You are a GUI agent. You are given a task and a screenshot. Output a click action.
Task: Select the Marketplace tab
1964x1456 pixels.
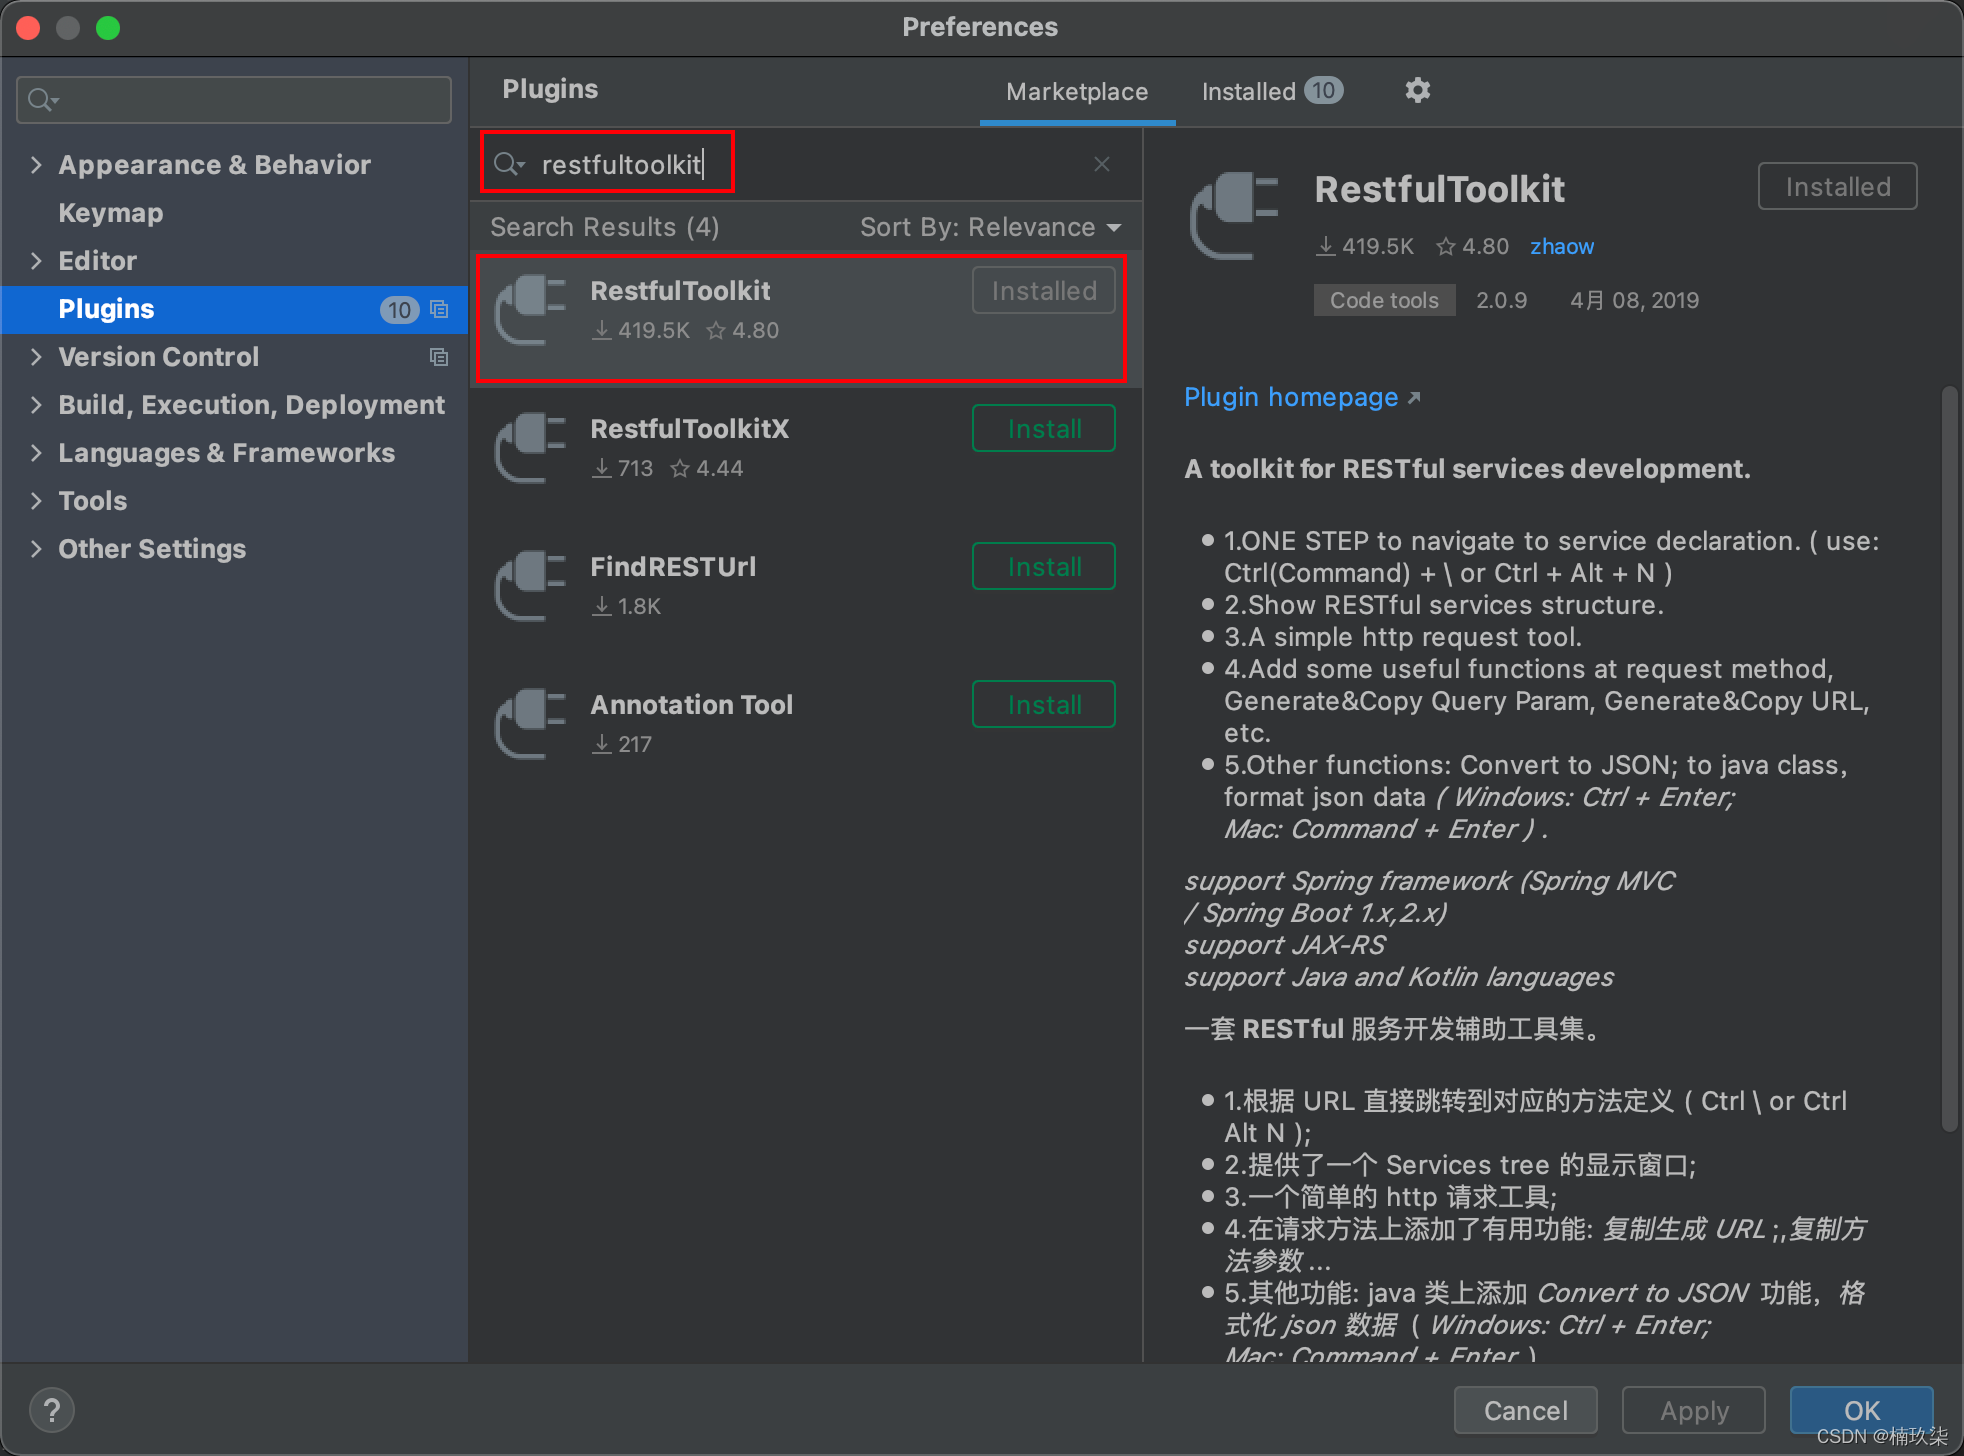(x=1077, y=91)
